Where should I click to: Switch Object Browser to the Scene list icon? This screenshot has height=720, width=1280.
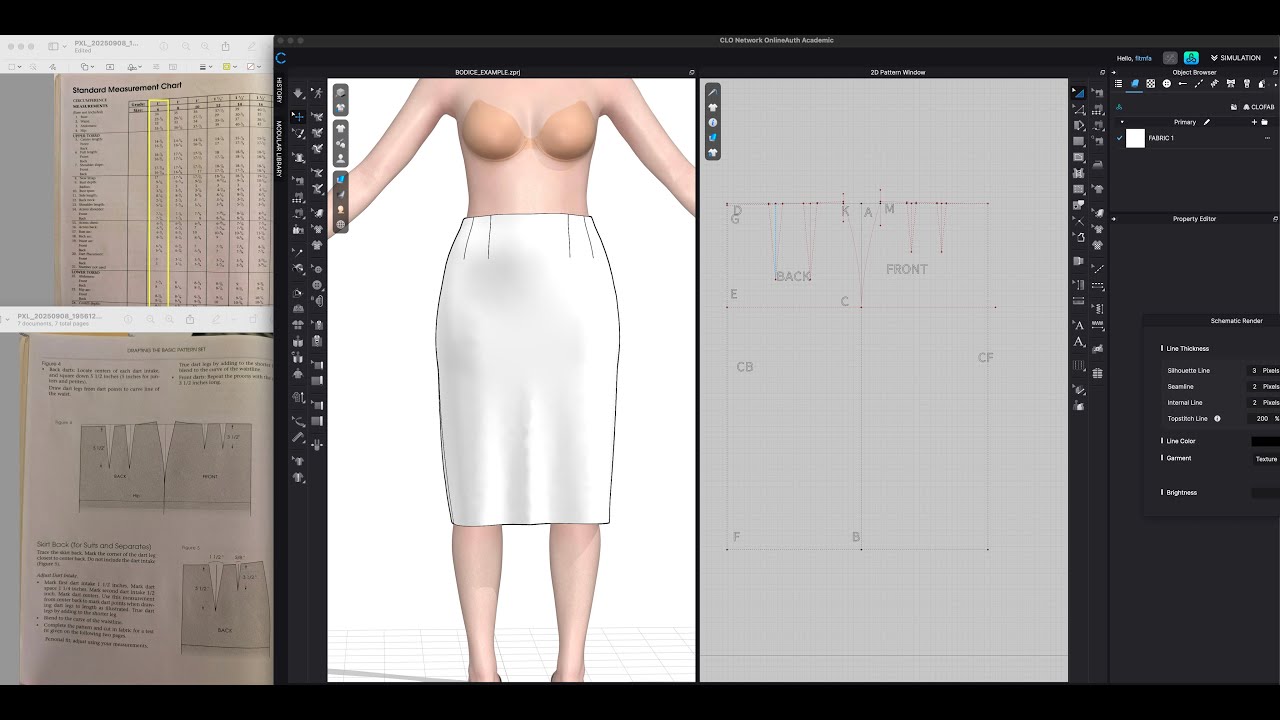[x=1118, y=84]
